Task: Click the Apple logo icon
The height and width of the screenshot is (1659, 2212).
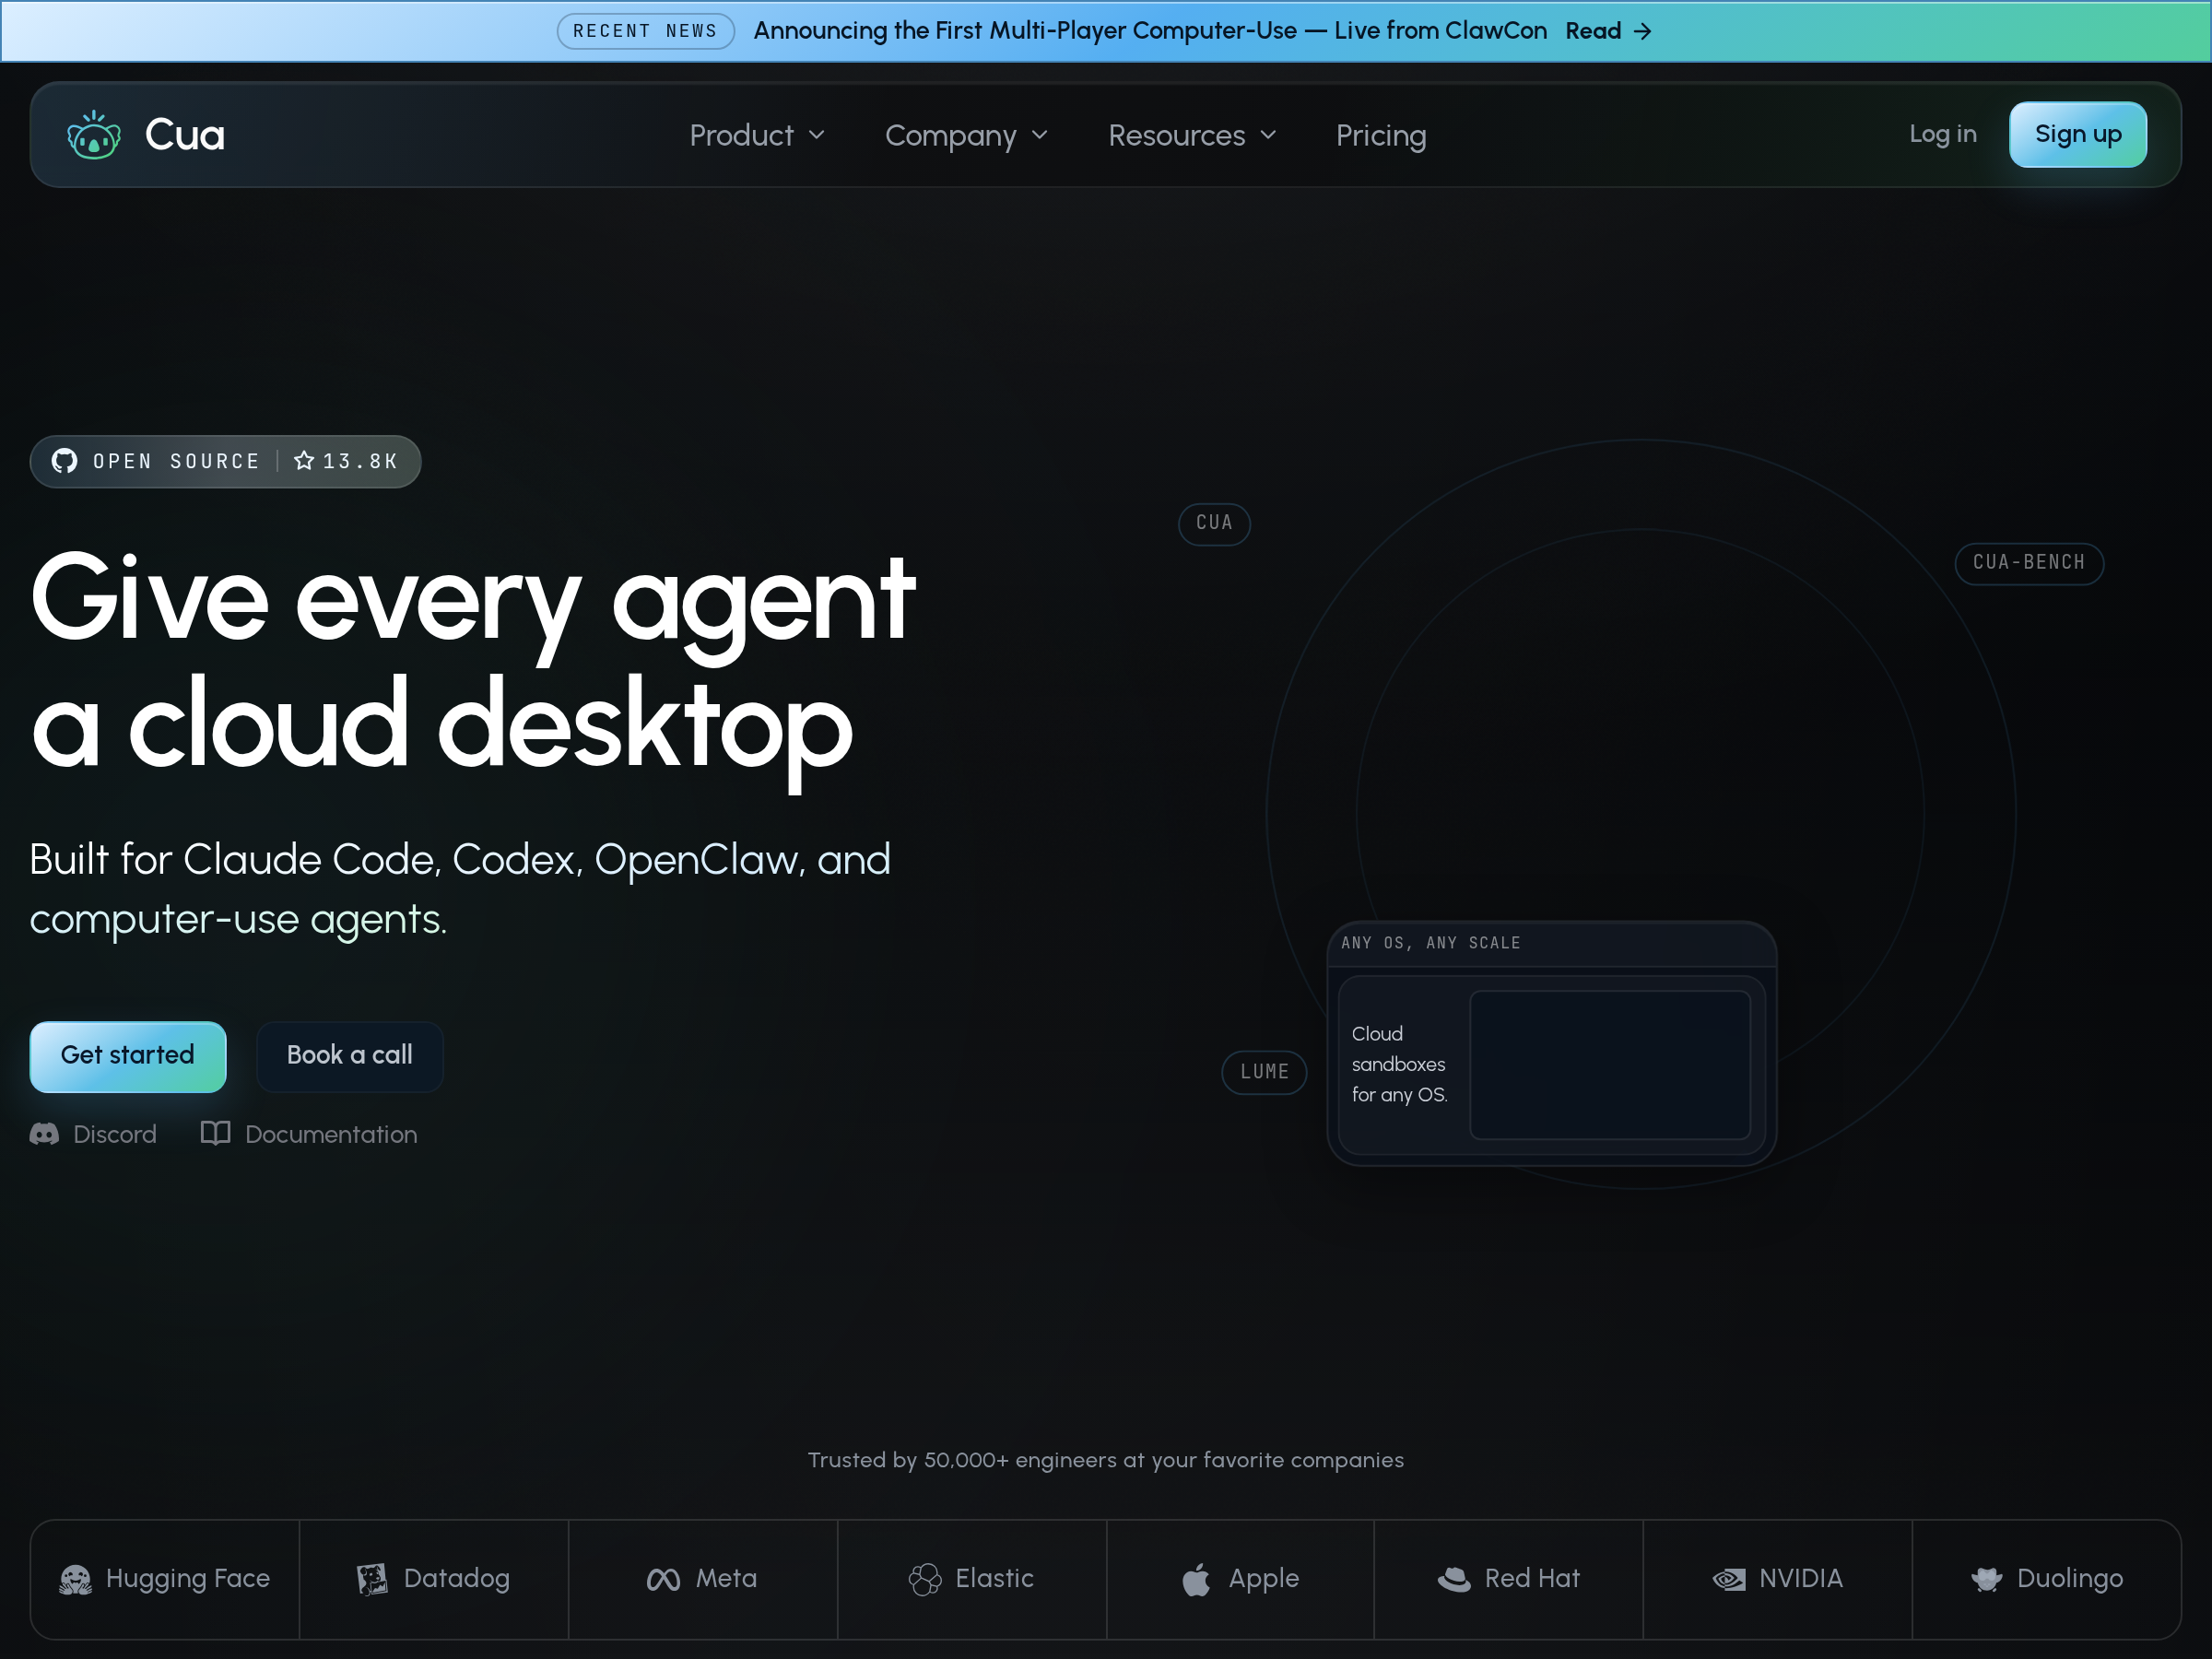Action: (x=1196, y=1579)
